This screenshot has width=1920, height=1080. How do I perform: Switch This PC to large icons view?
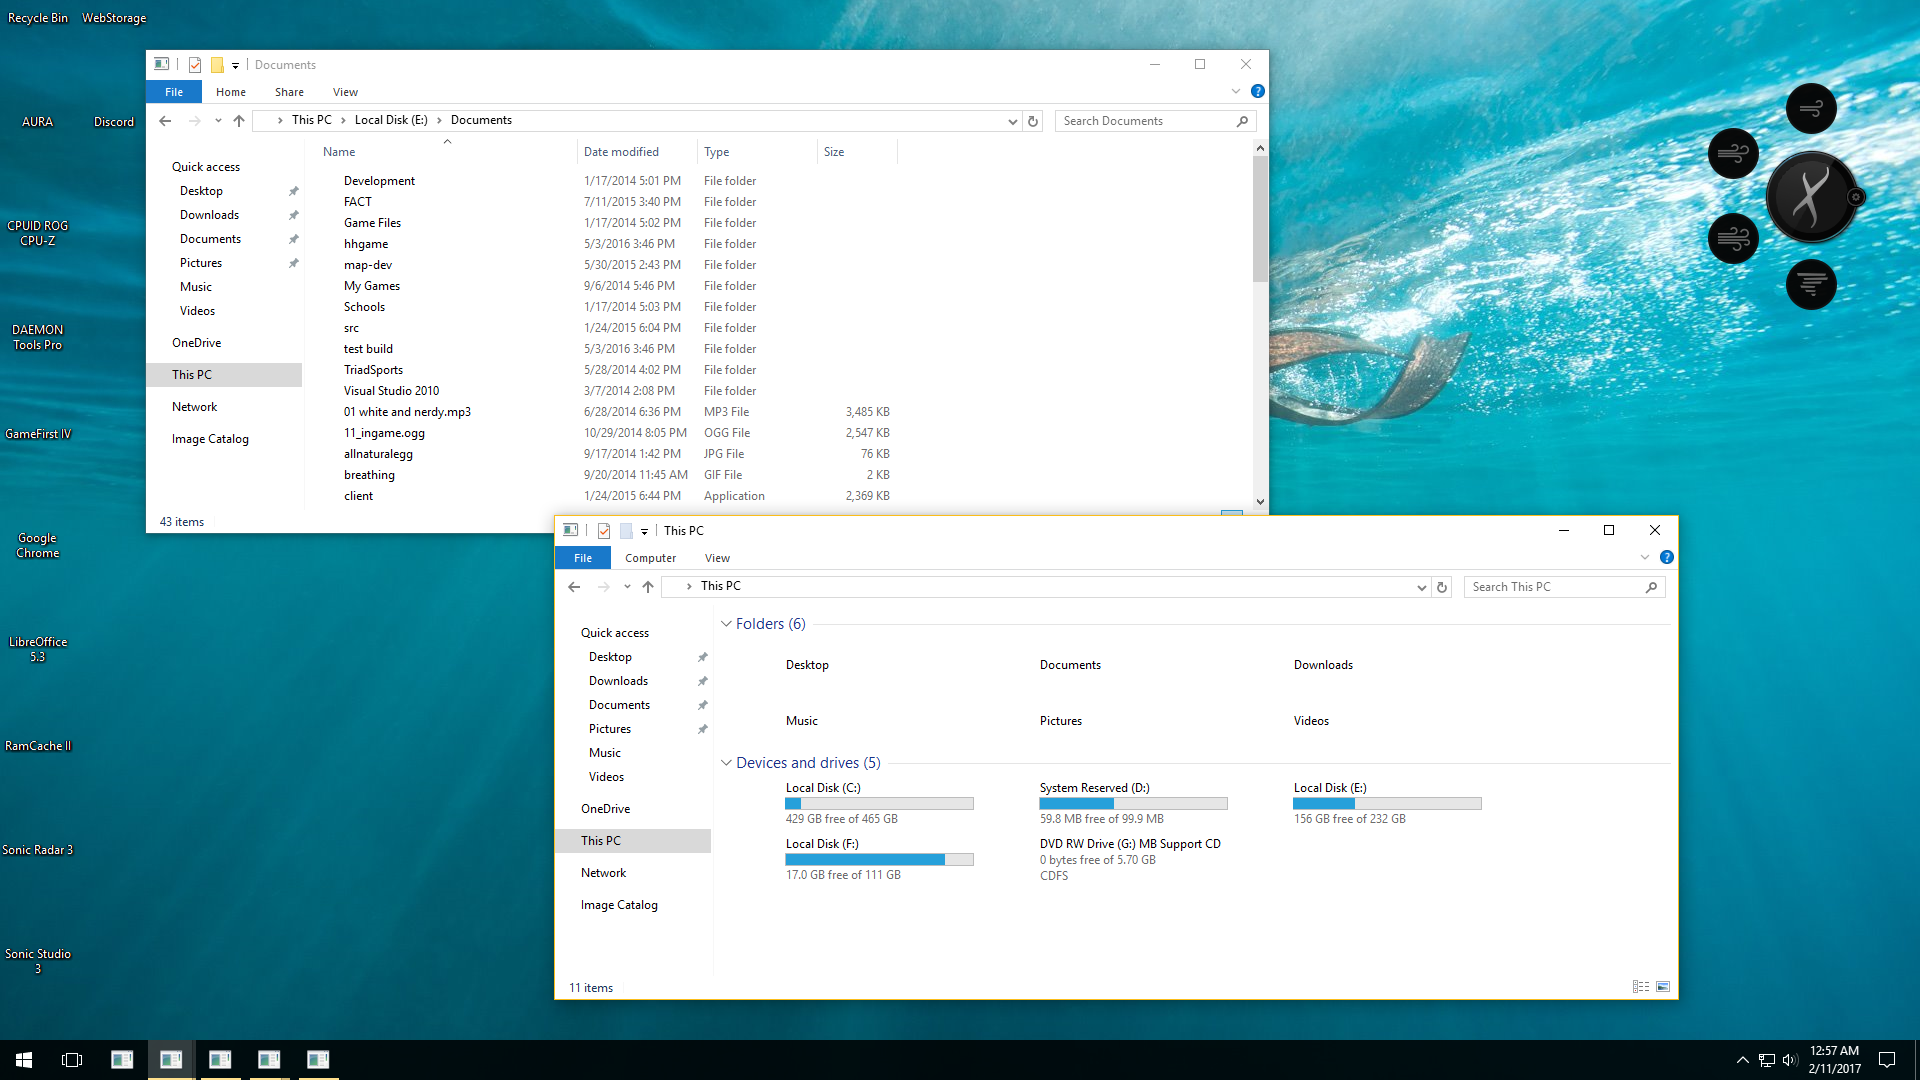pyautogui.click(x=1663, y=987)
